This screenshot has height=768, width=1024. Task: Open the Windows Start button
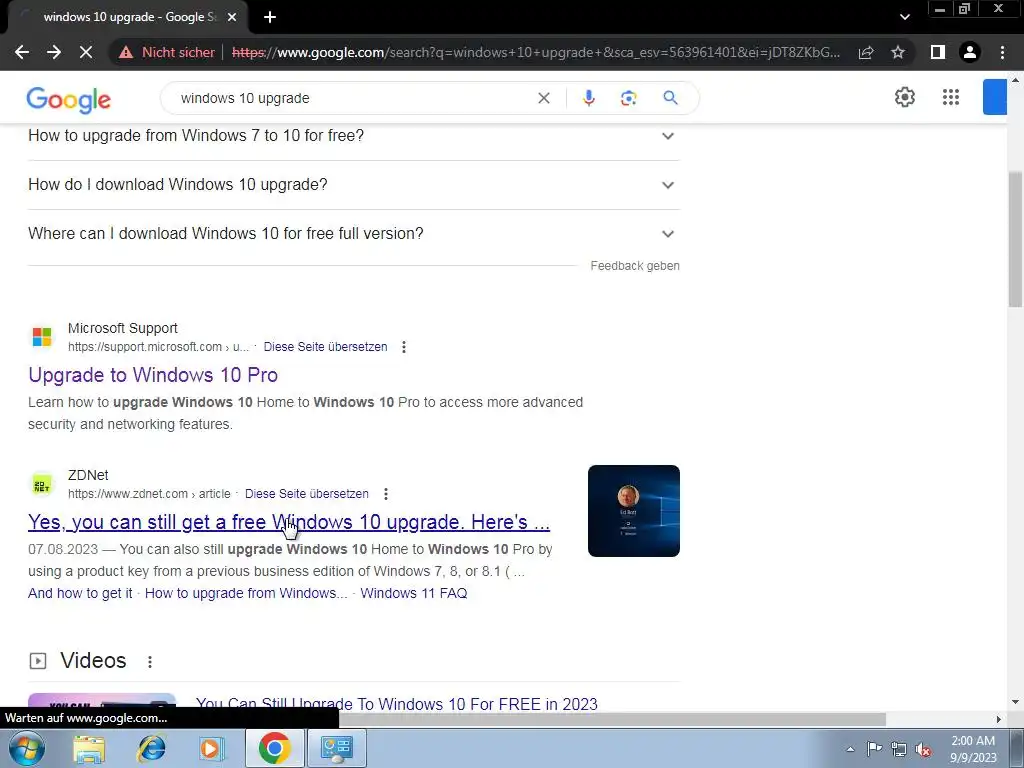pyautogui.click(x=26, y=748)
